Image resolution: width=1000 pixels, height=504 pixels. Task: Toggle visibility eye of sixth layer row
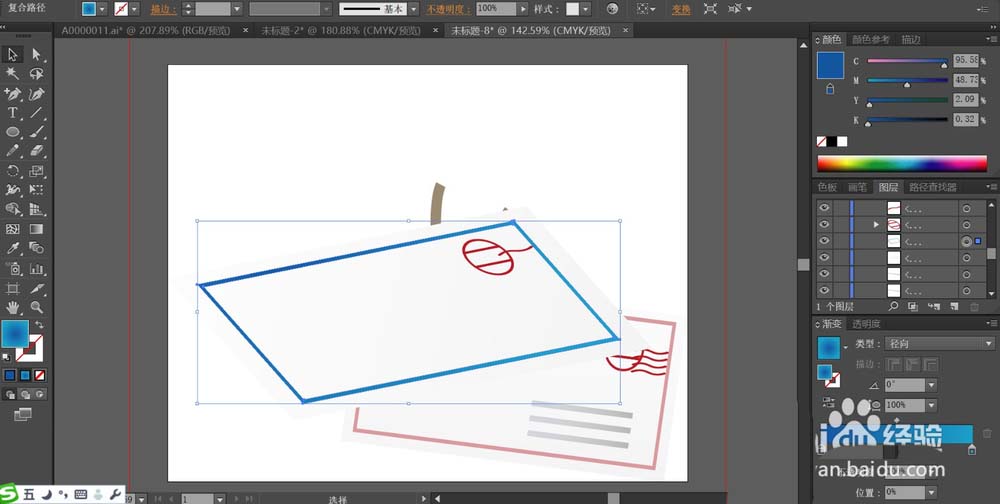pyautogui.click(x=825, y=290)
